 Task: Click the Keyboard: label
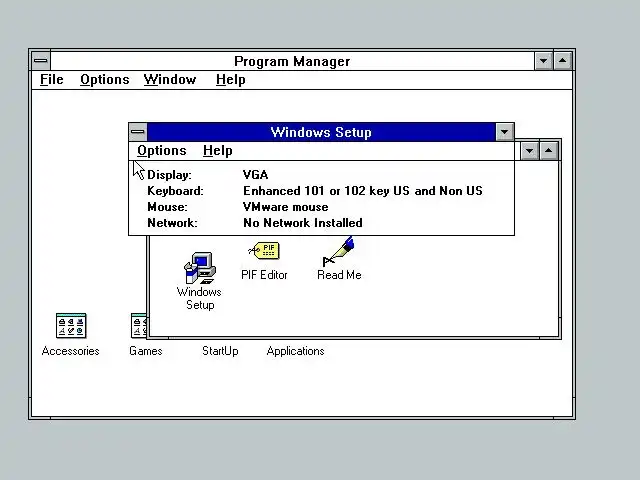(176, 191)
